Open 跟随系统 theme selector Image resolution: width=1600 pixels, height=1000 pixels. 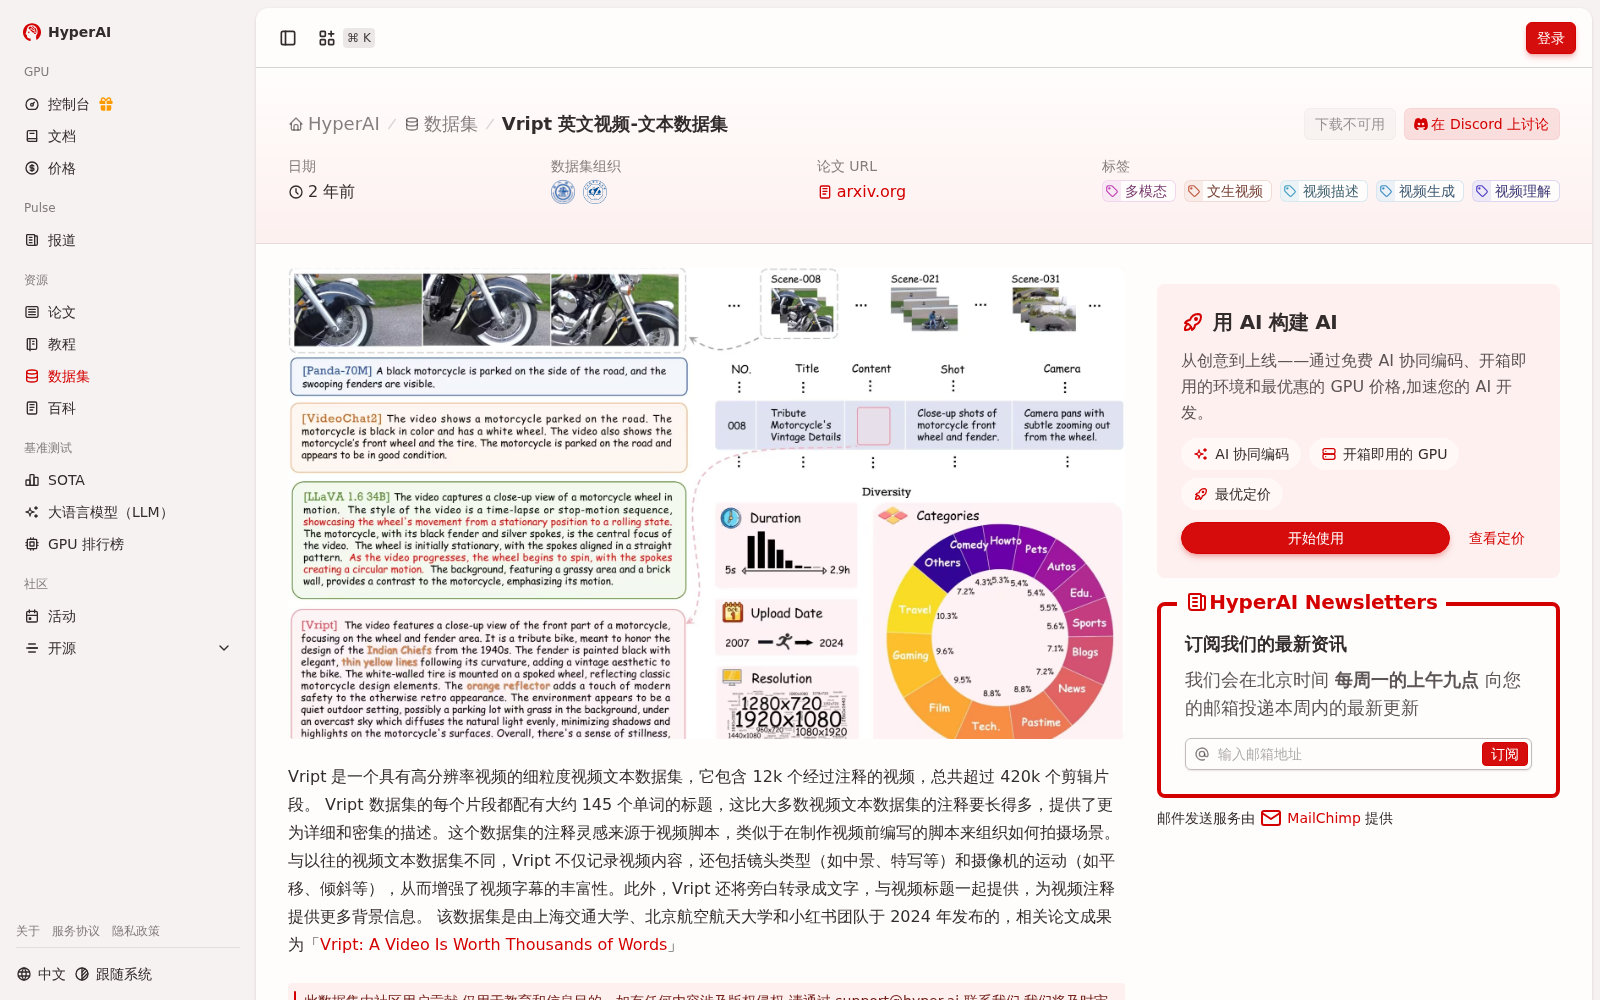[114, 974]
